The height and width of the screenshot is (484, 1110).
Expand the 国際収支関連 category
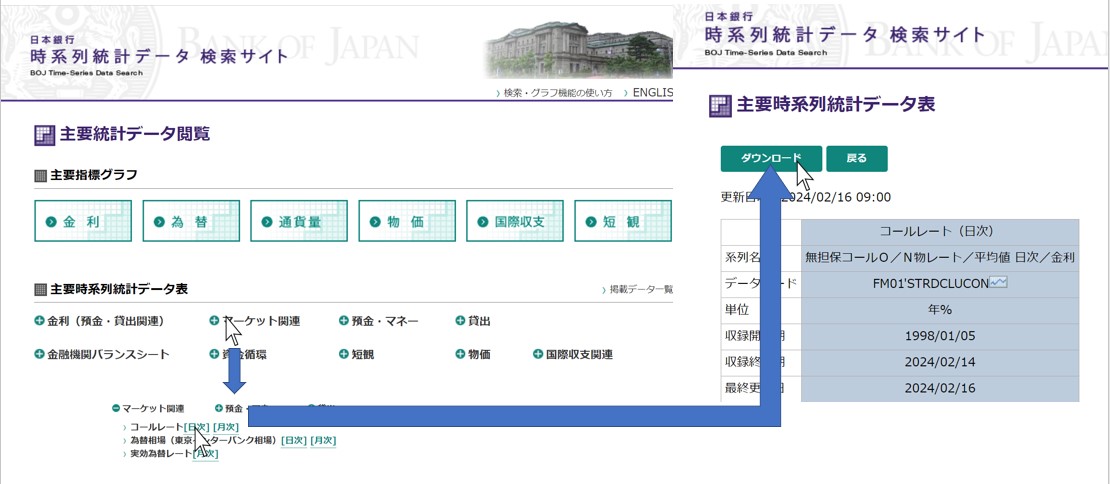point(539,354)
